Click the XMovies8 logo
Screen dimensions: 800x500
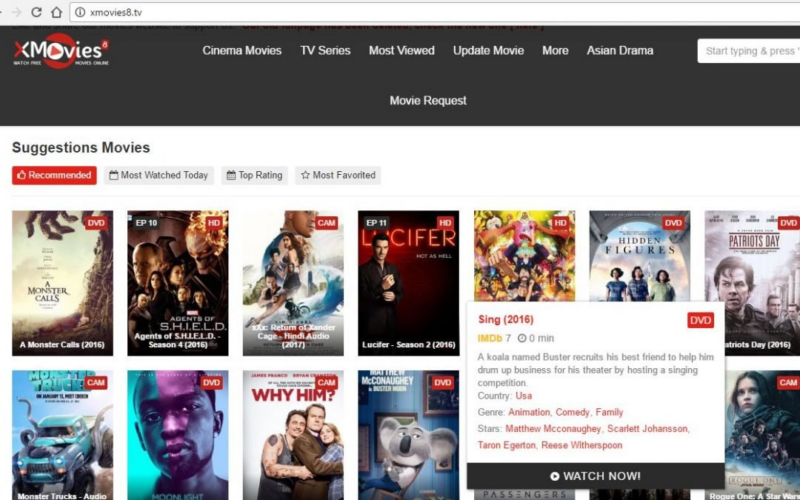point(60,51)
